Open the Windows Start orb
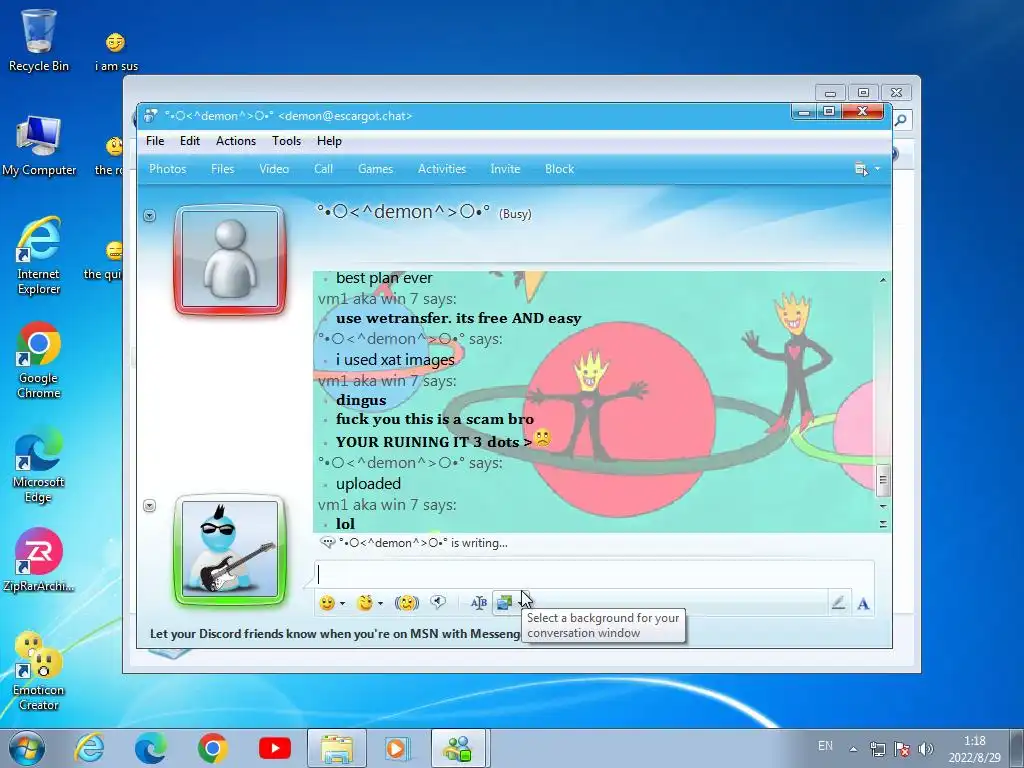1024x768 pixels. 27,748
